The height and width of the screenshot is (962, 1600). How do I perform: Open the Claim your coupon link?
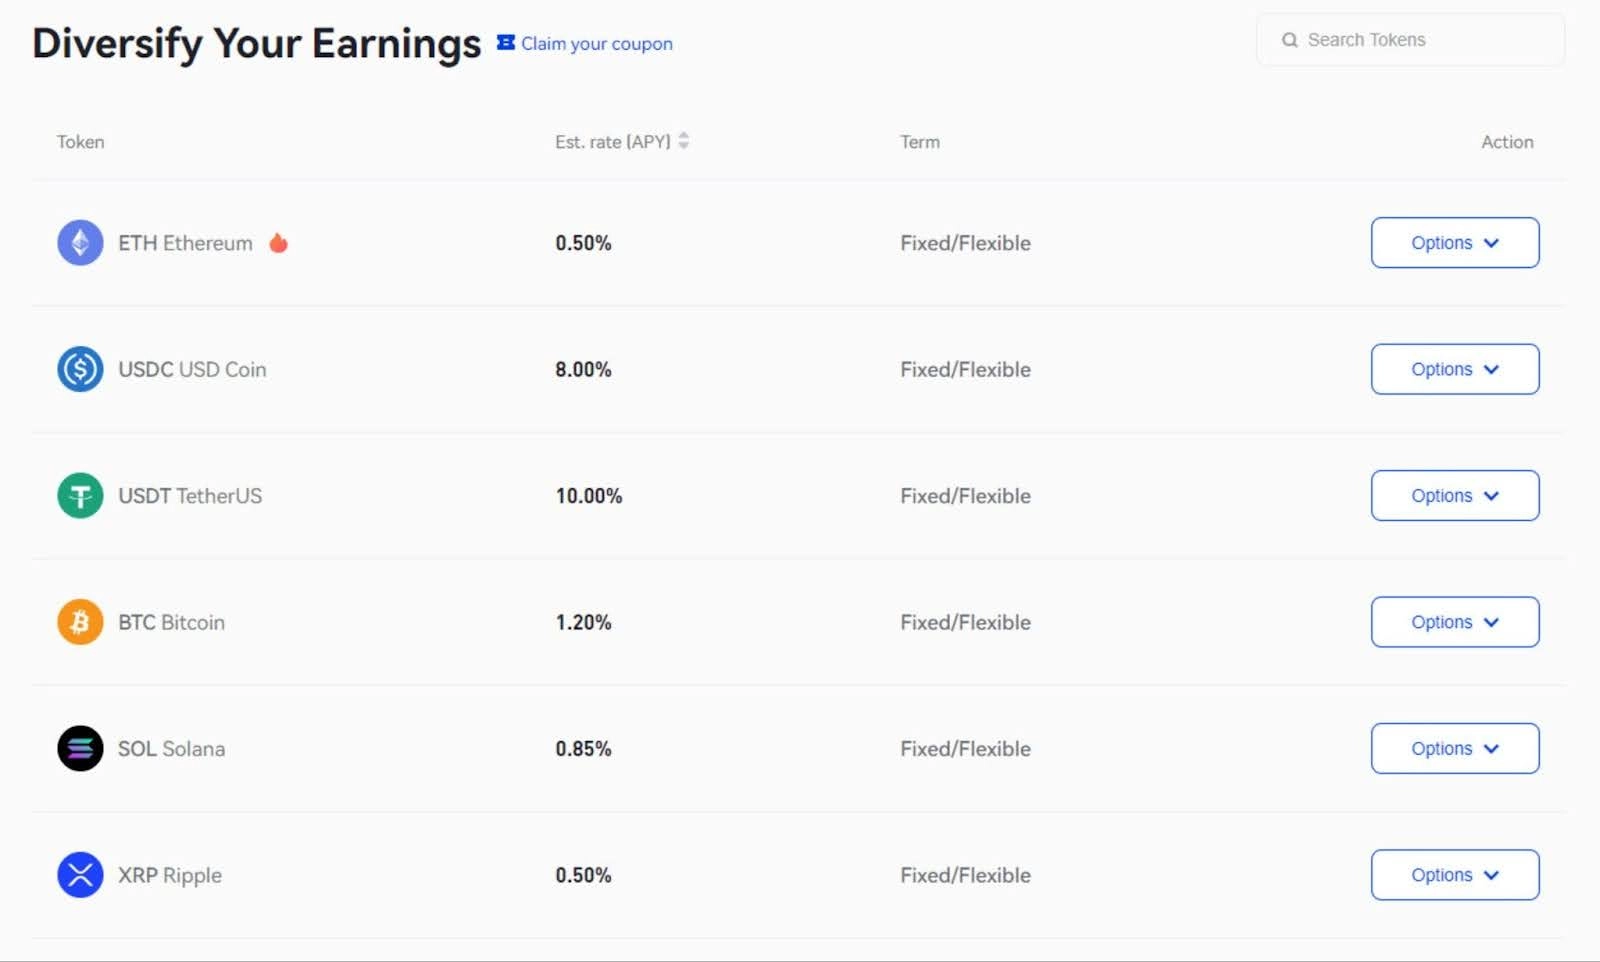(x=597, y=43)
